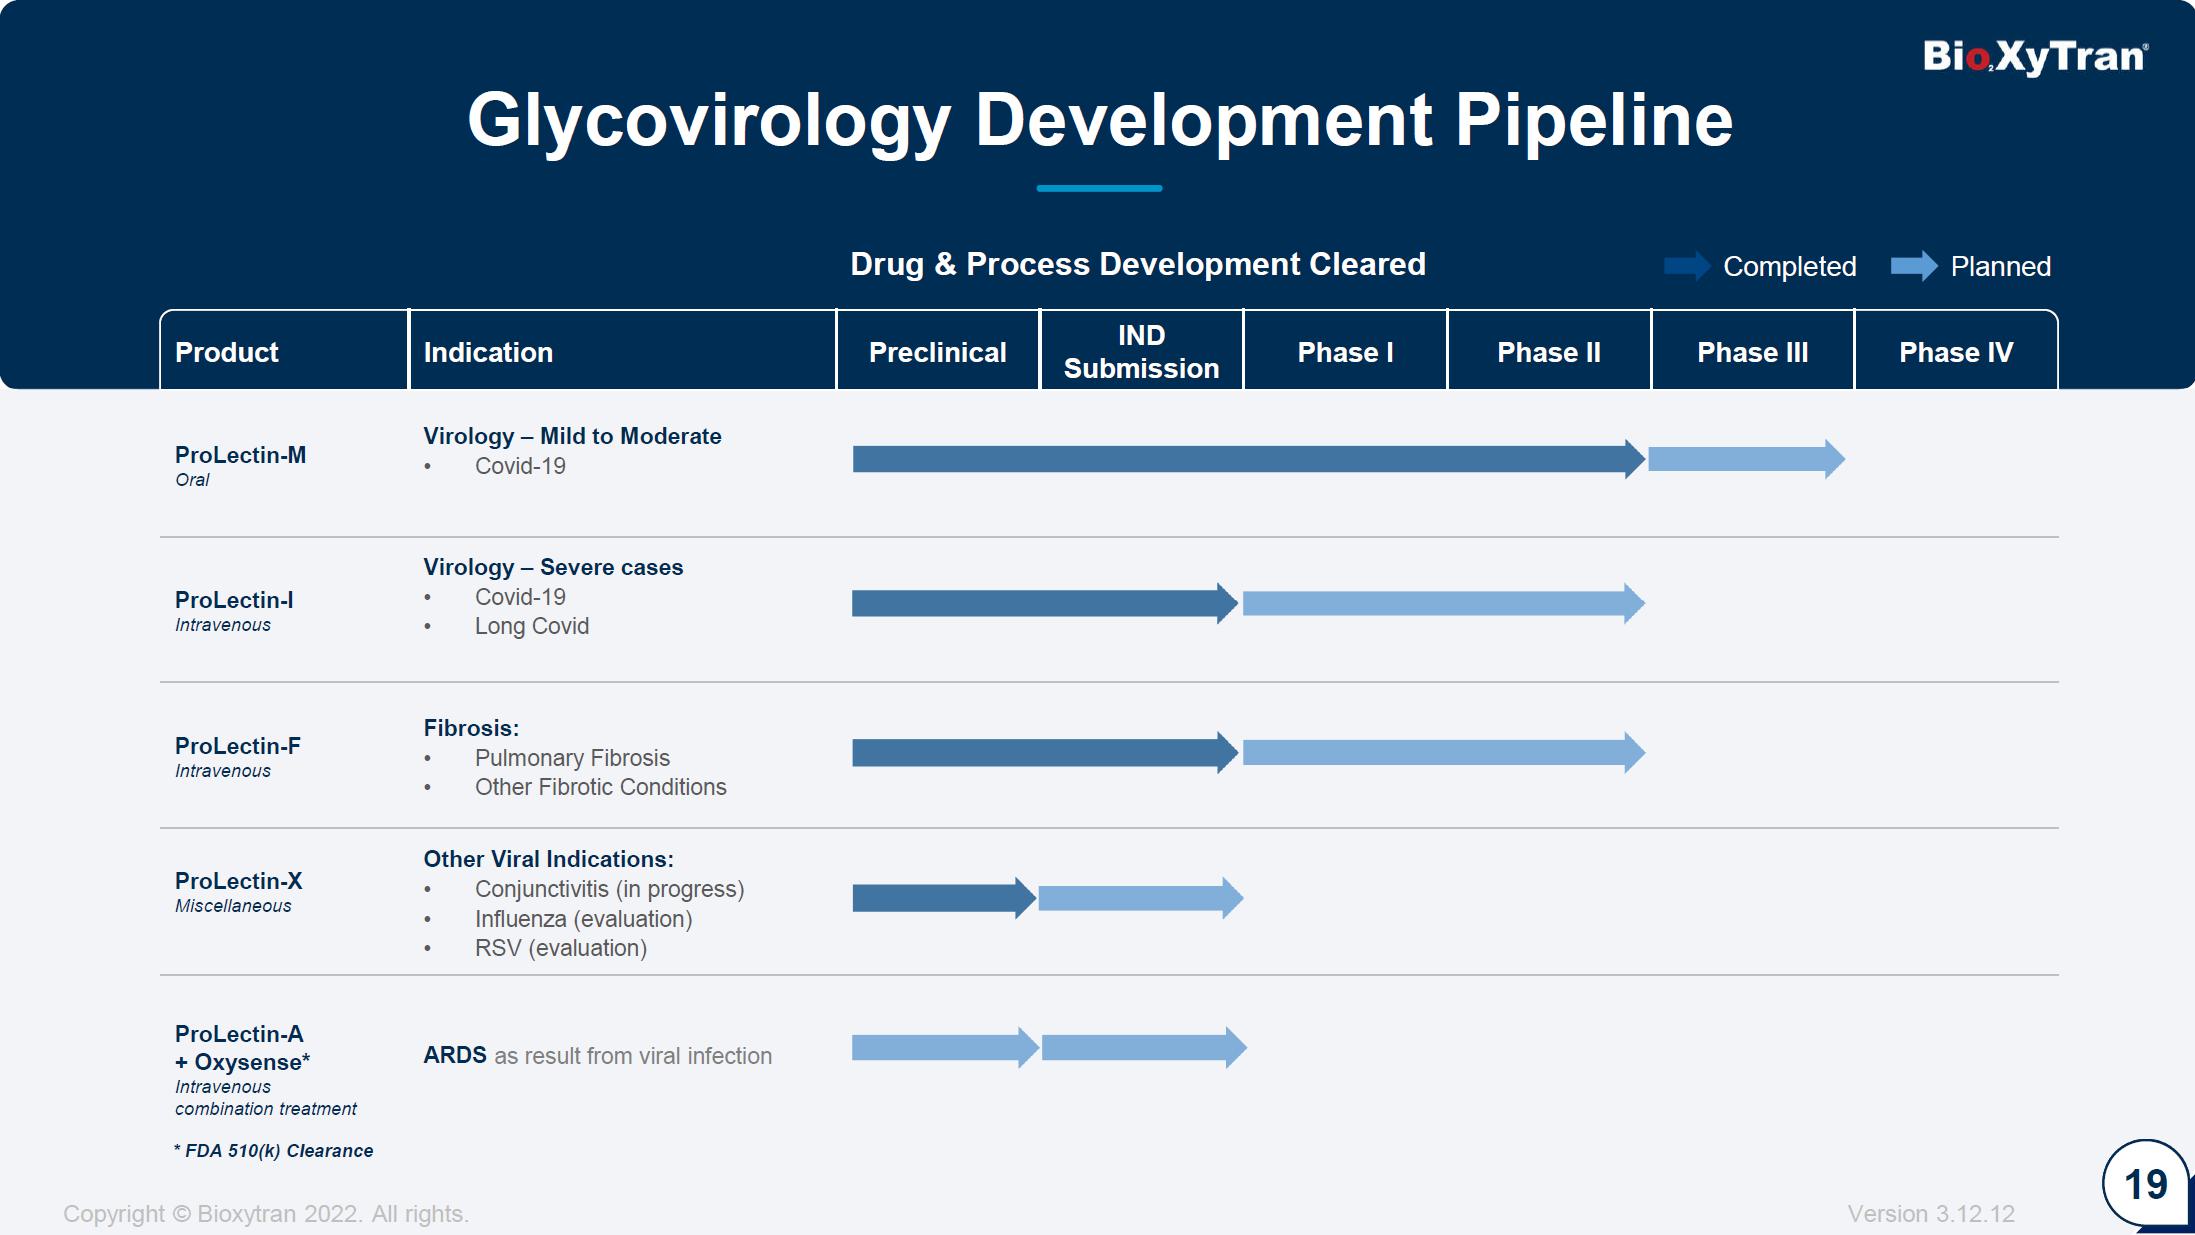
Task: Click the 'Influenza (evaluation)' bullet
Action: (x=584, y=919)
